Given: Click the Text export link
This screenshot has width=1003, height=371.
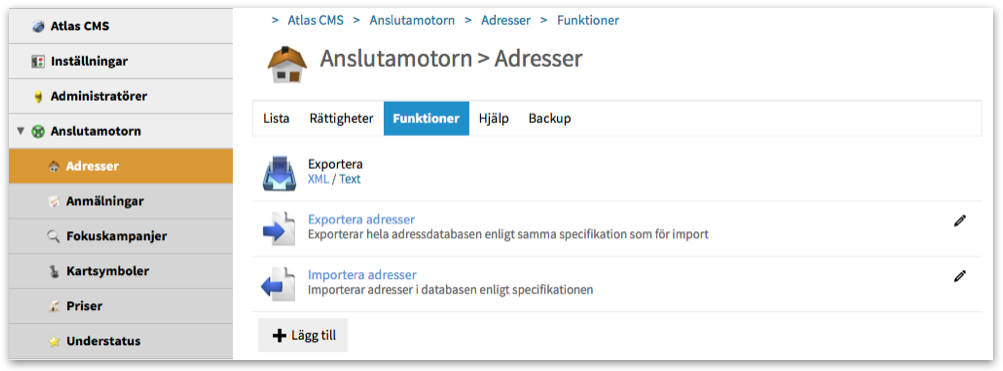Looking at the screenshot, I should [x=350, y=179].
